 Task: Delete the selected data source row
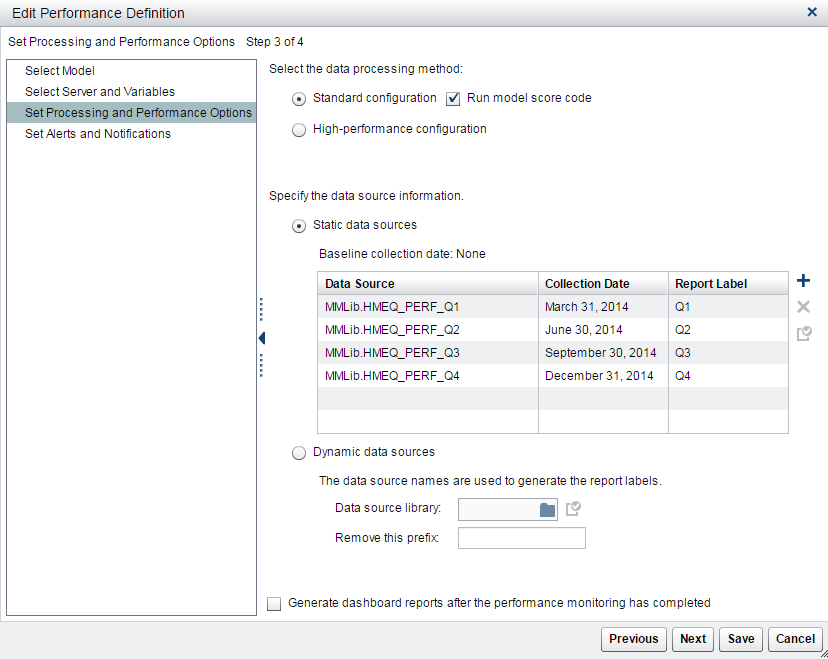click(803, 308)
